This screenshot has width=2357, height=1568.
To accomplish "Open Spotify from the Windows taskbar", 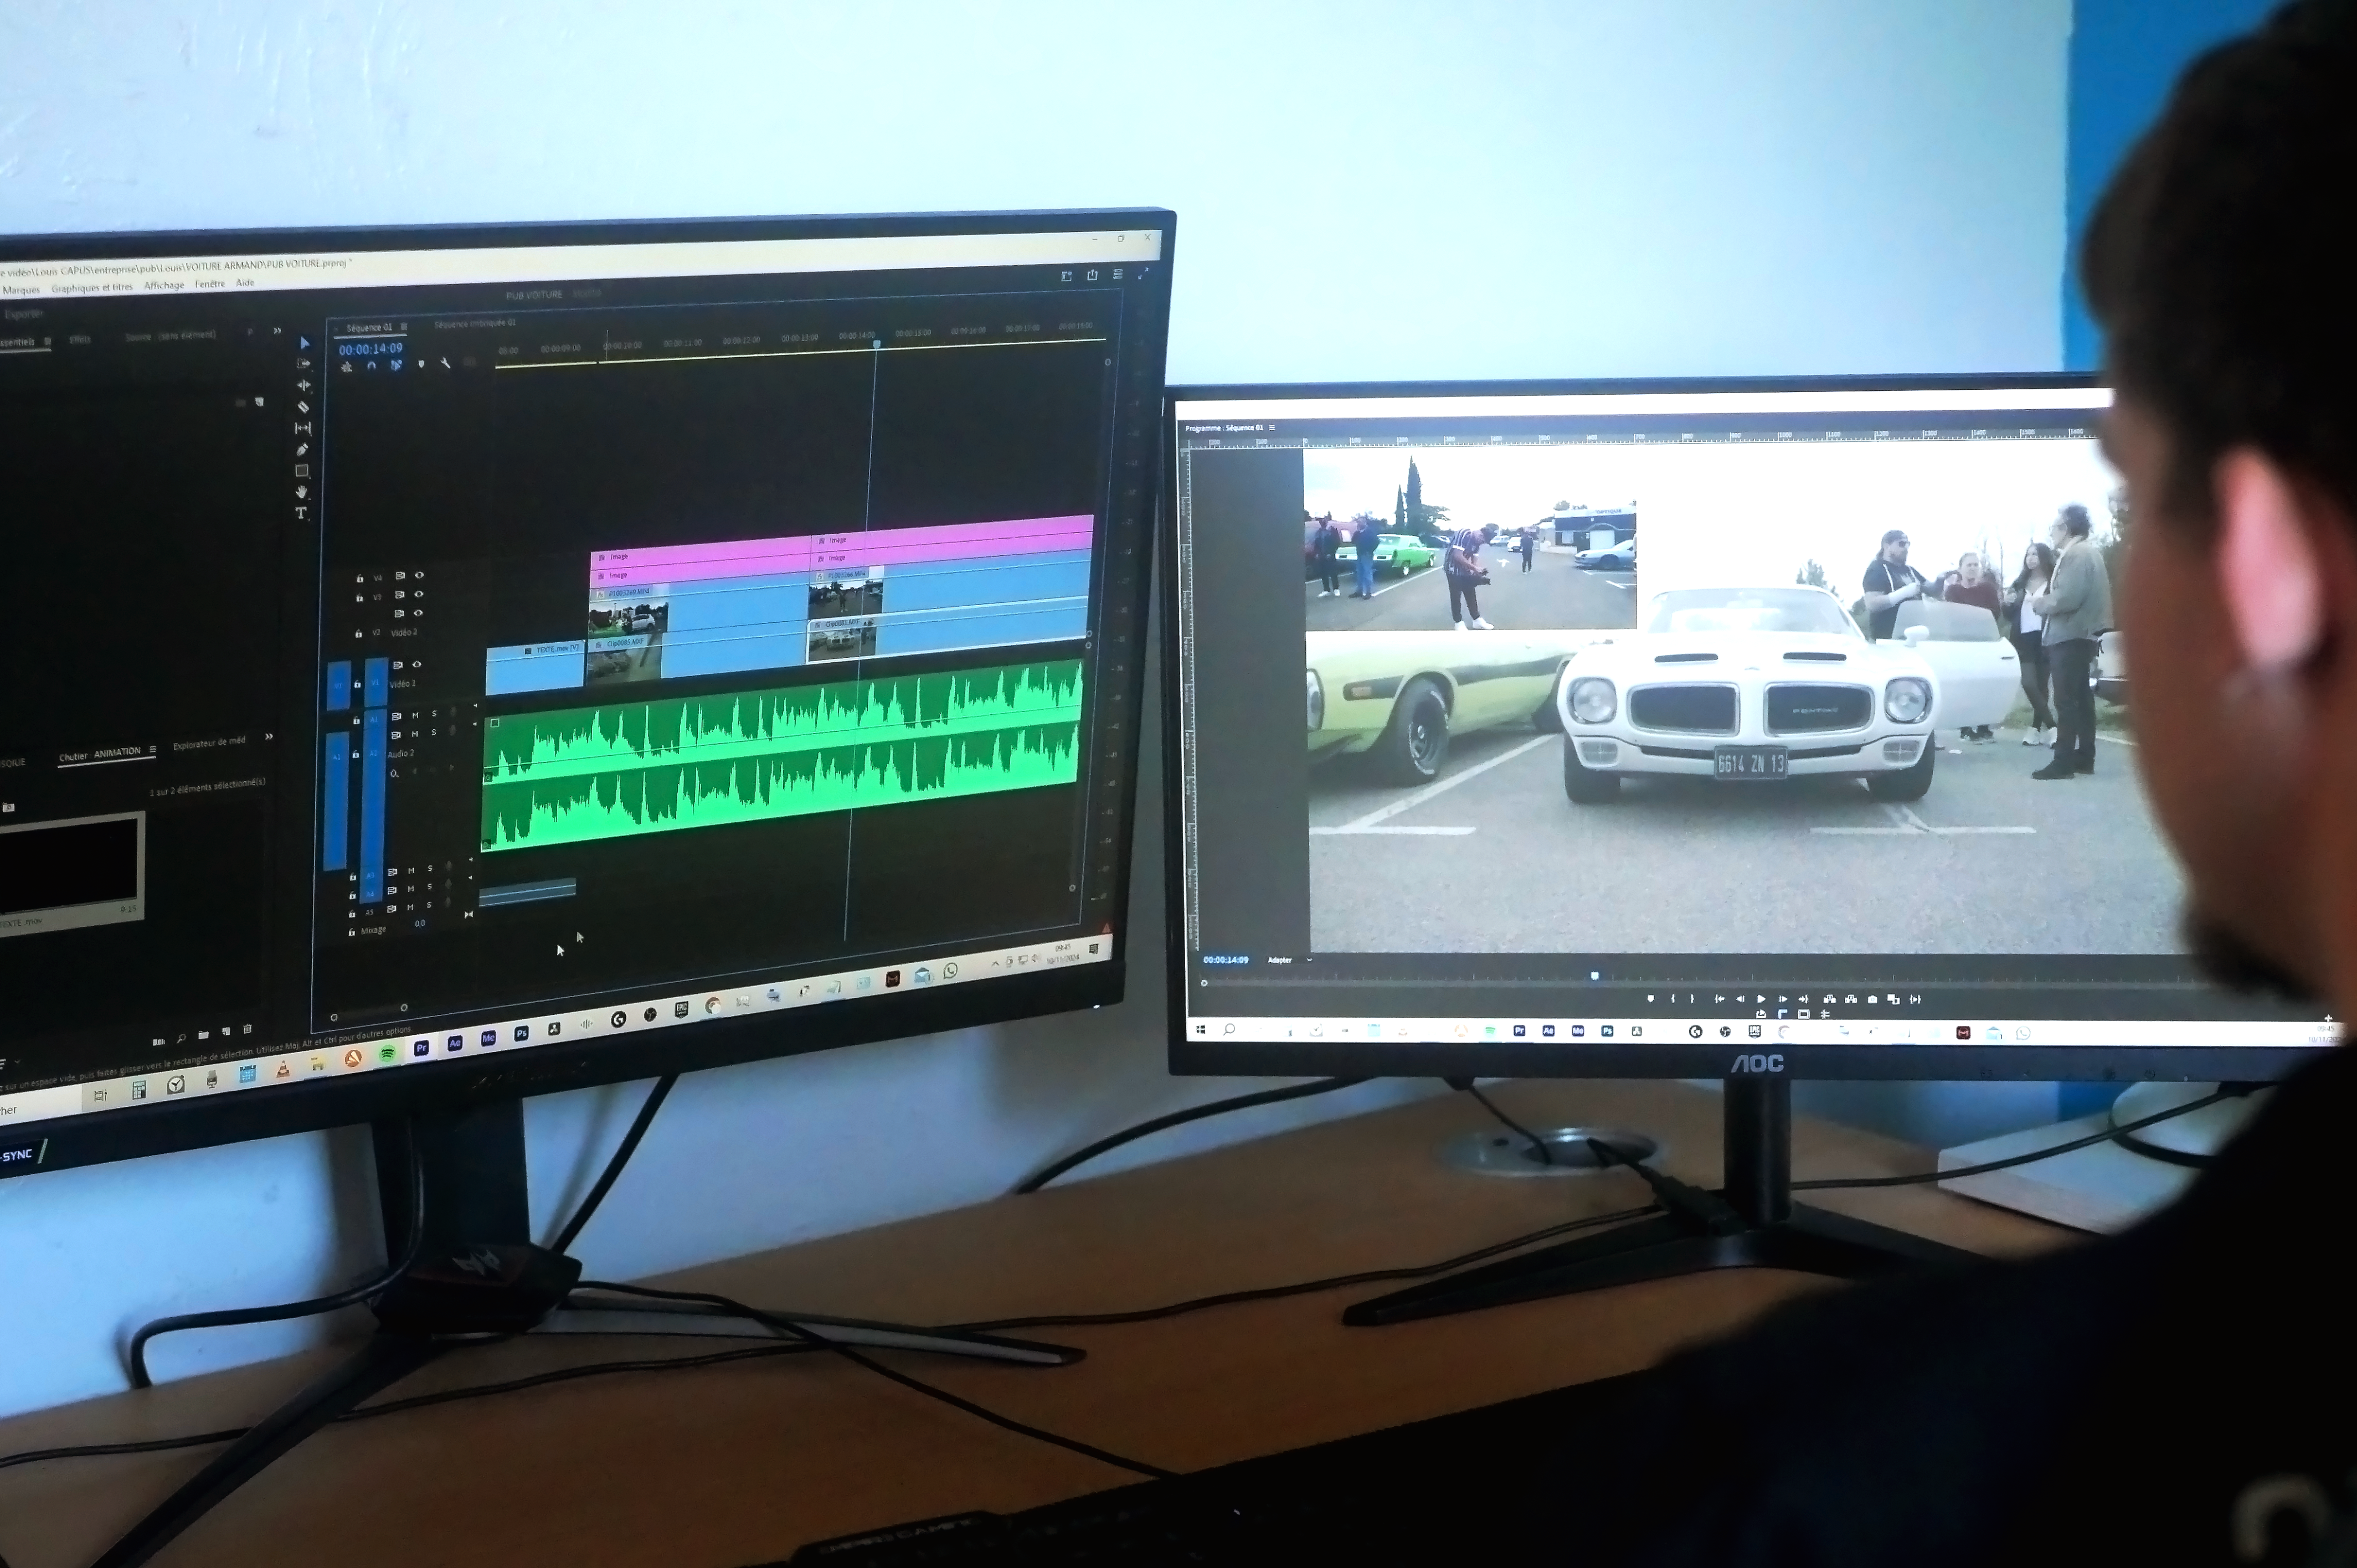I will pos(387,1054).
